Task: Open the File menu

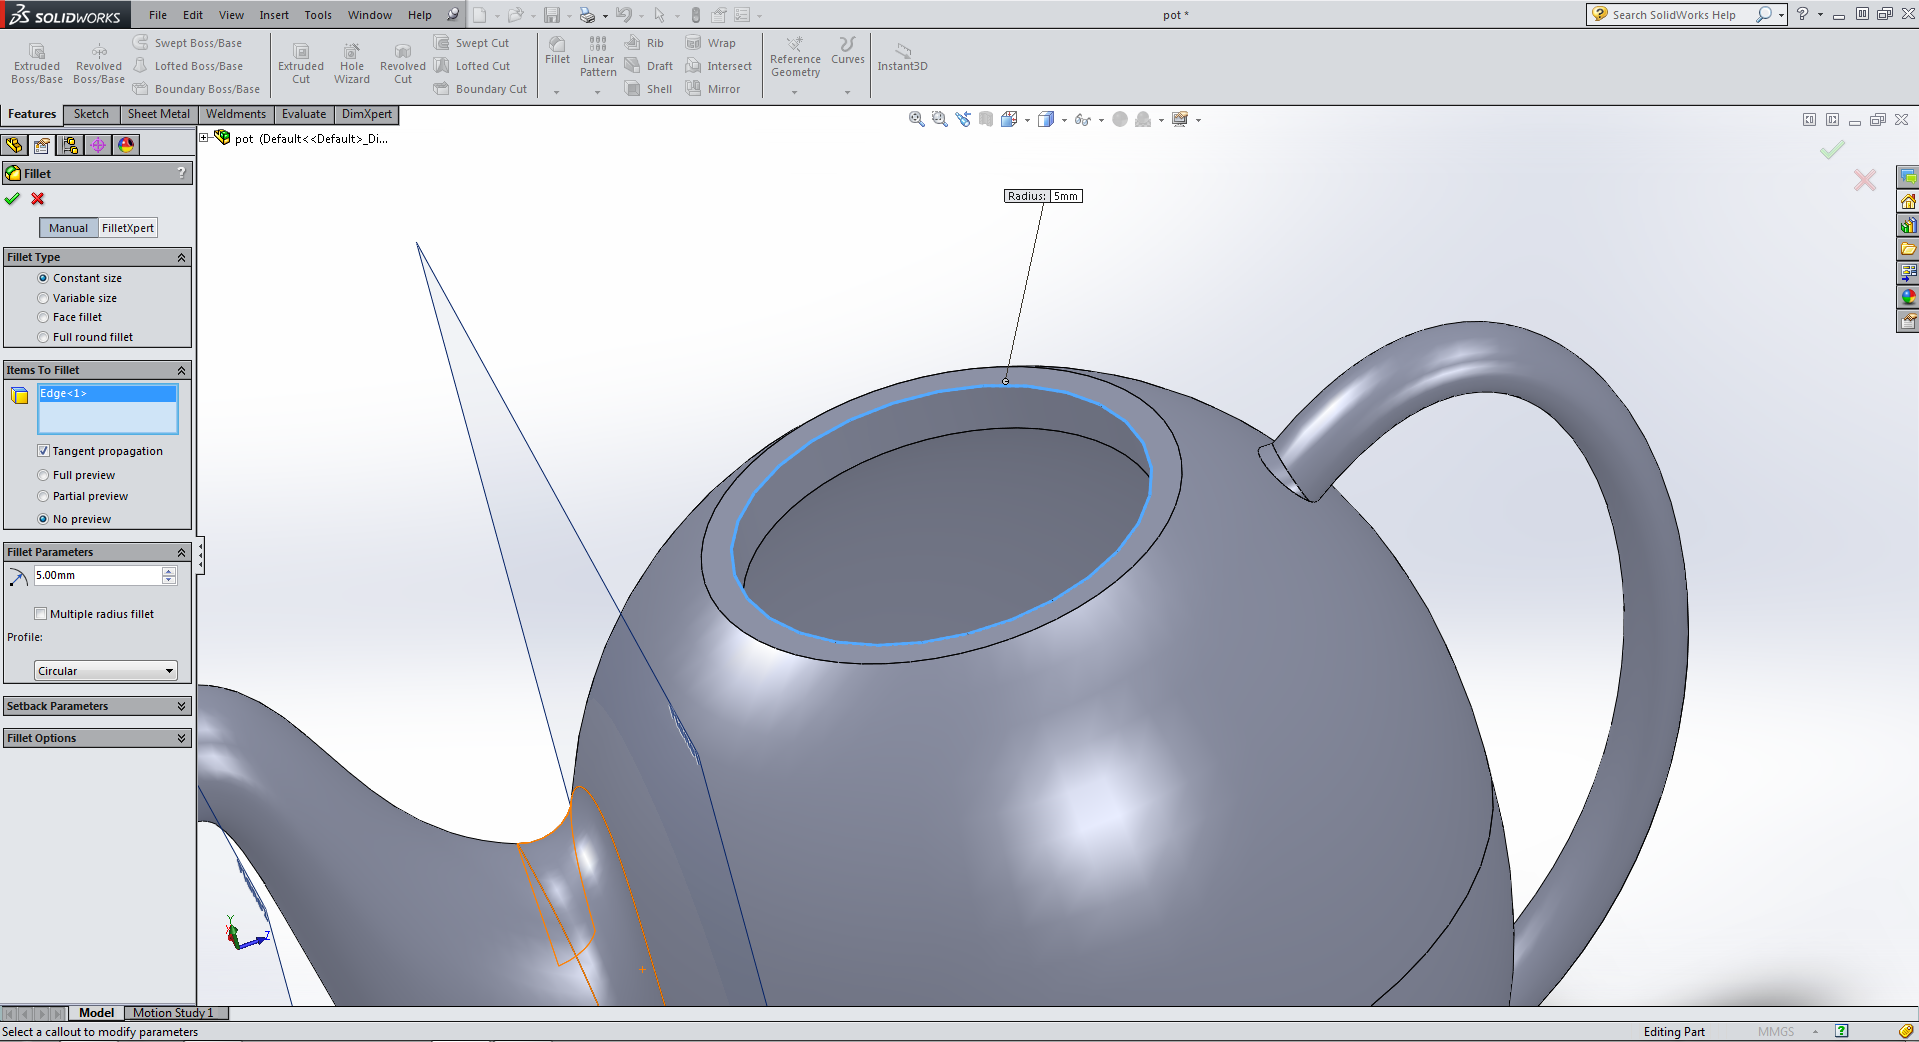Action: 158,15
